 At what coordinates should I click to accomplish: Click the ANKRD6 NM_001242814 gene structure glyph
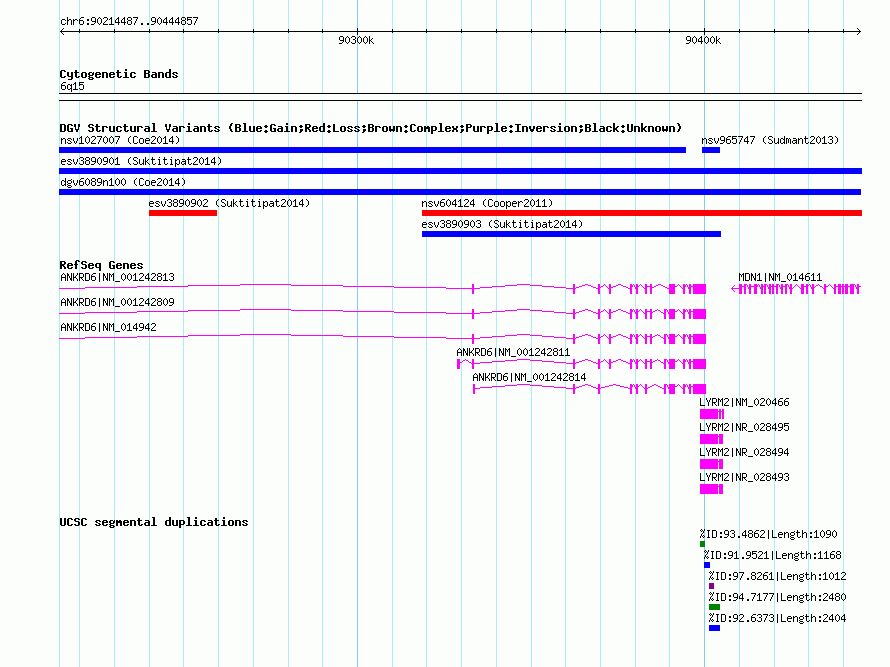tap(590, 389)
